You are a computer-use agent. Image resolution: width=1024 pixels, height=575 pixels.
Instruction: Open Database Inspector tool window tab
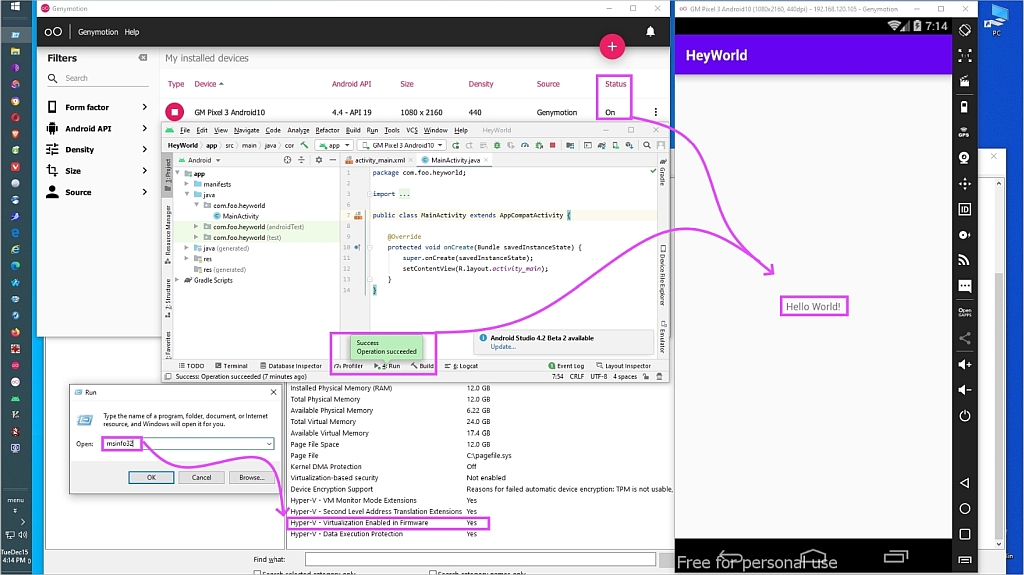click(x=291, y=366)
